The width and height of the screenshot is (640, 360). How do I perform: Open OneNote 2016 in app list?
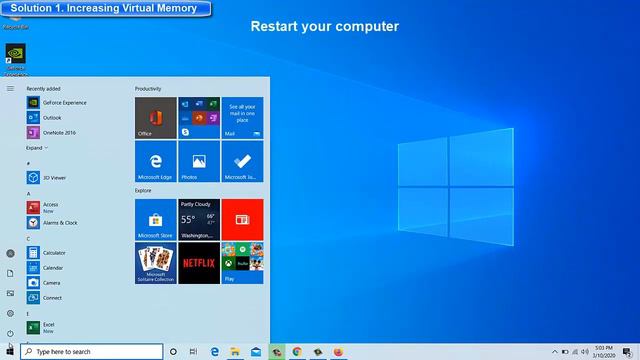click(x=51, y=132)
